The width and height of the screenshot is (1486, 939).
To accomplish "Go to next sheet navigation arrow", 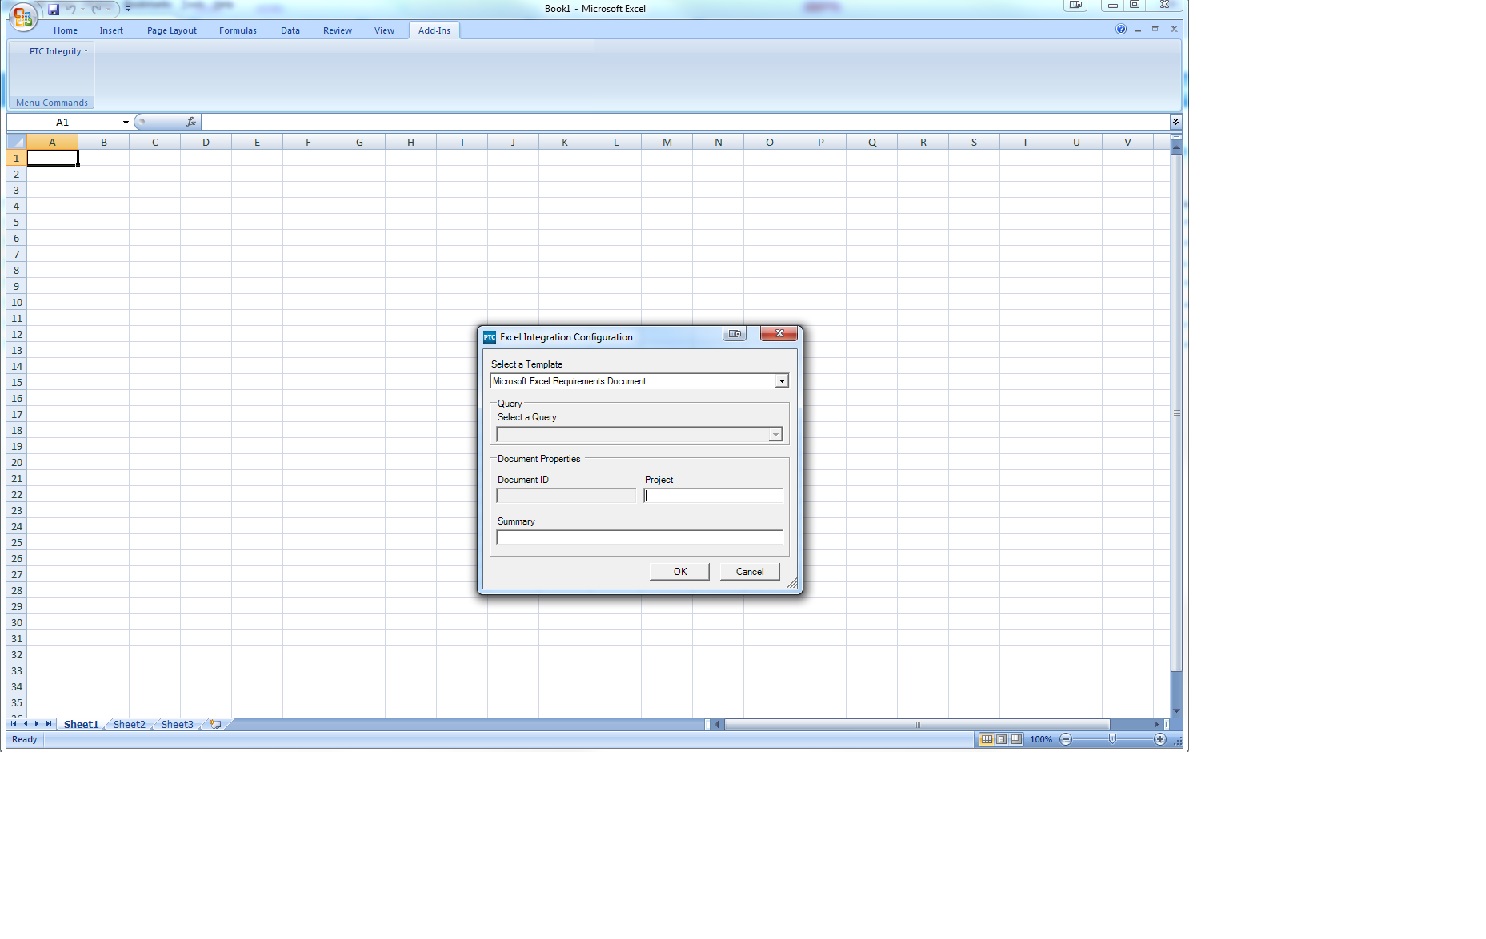I will pyautogui.click(x=37, y=724).
